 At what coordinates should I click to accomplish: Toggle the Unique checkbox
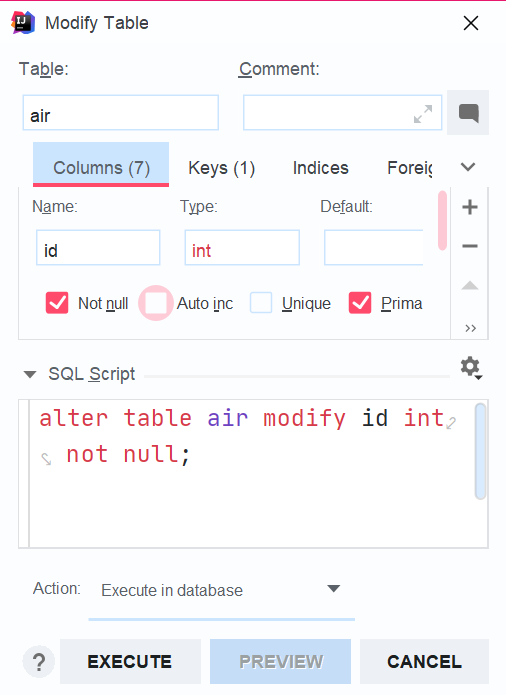pyautogui.click(x=261, y=303)
